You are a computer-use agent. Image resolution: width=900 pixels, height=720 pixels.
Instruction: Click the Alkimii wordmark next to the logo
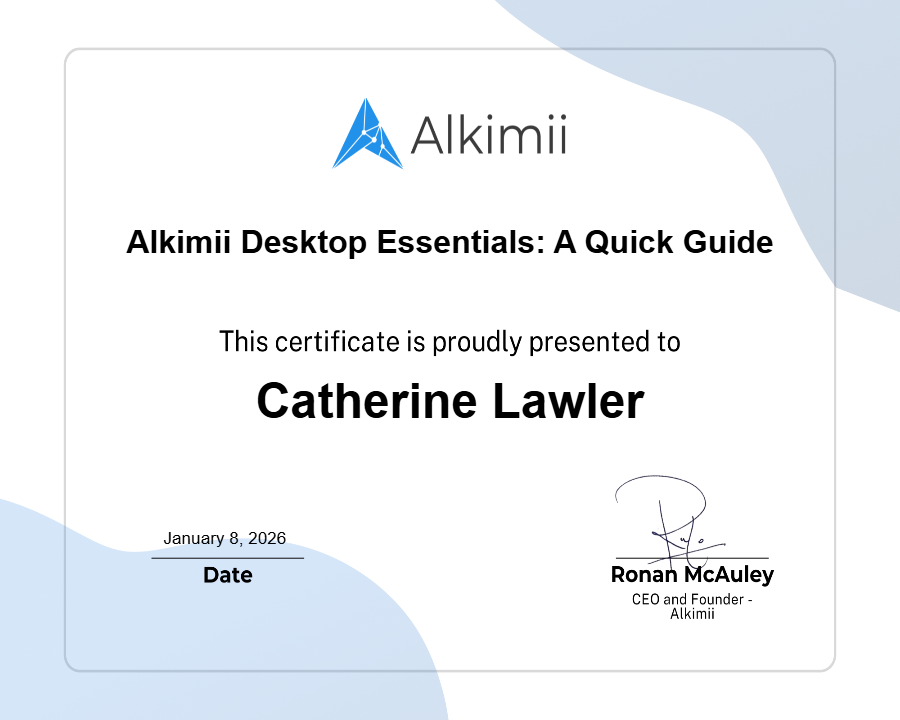487,136
